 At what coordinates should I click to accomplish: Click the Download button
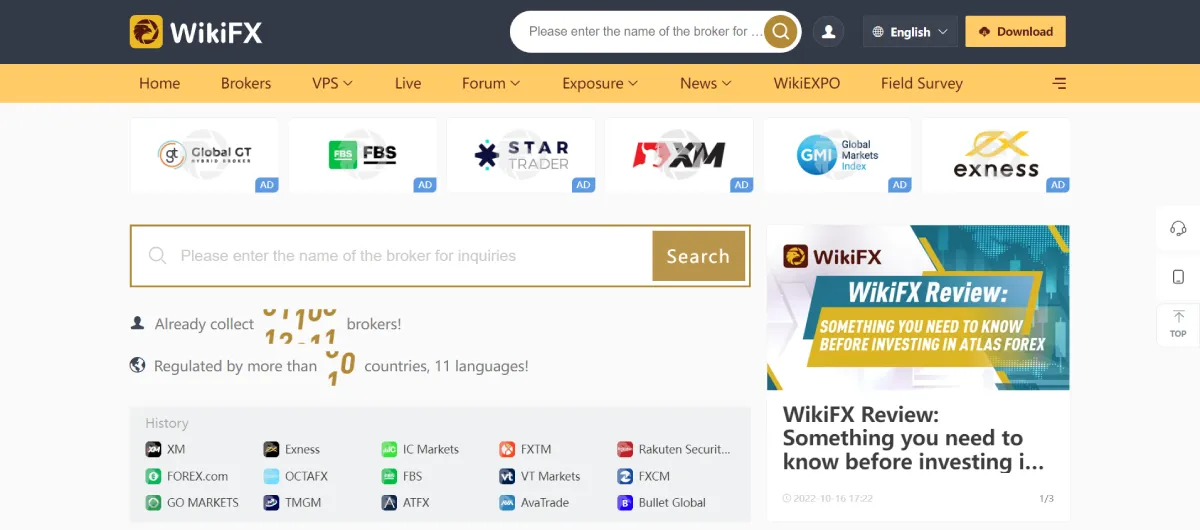[x=1015, y=31]
